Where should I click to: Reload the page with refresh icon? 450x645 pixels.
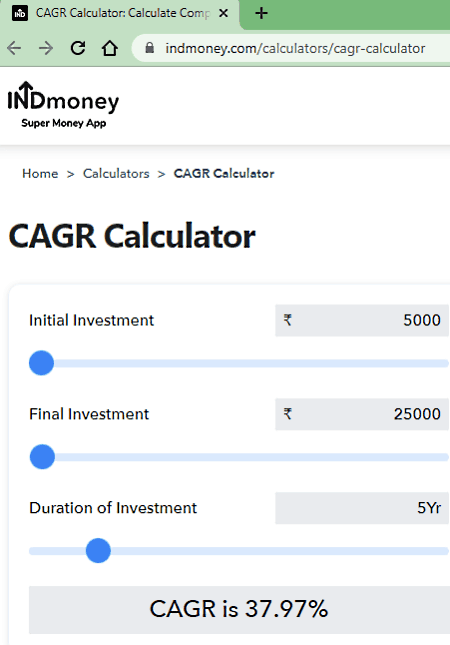[78, 48]
